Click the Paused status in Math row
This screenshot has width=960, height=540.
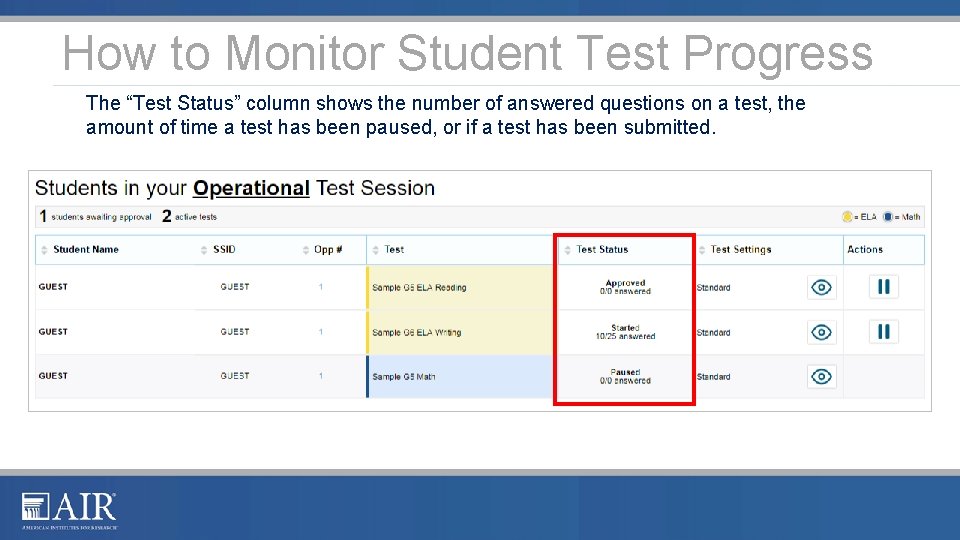625,376
